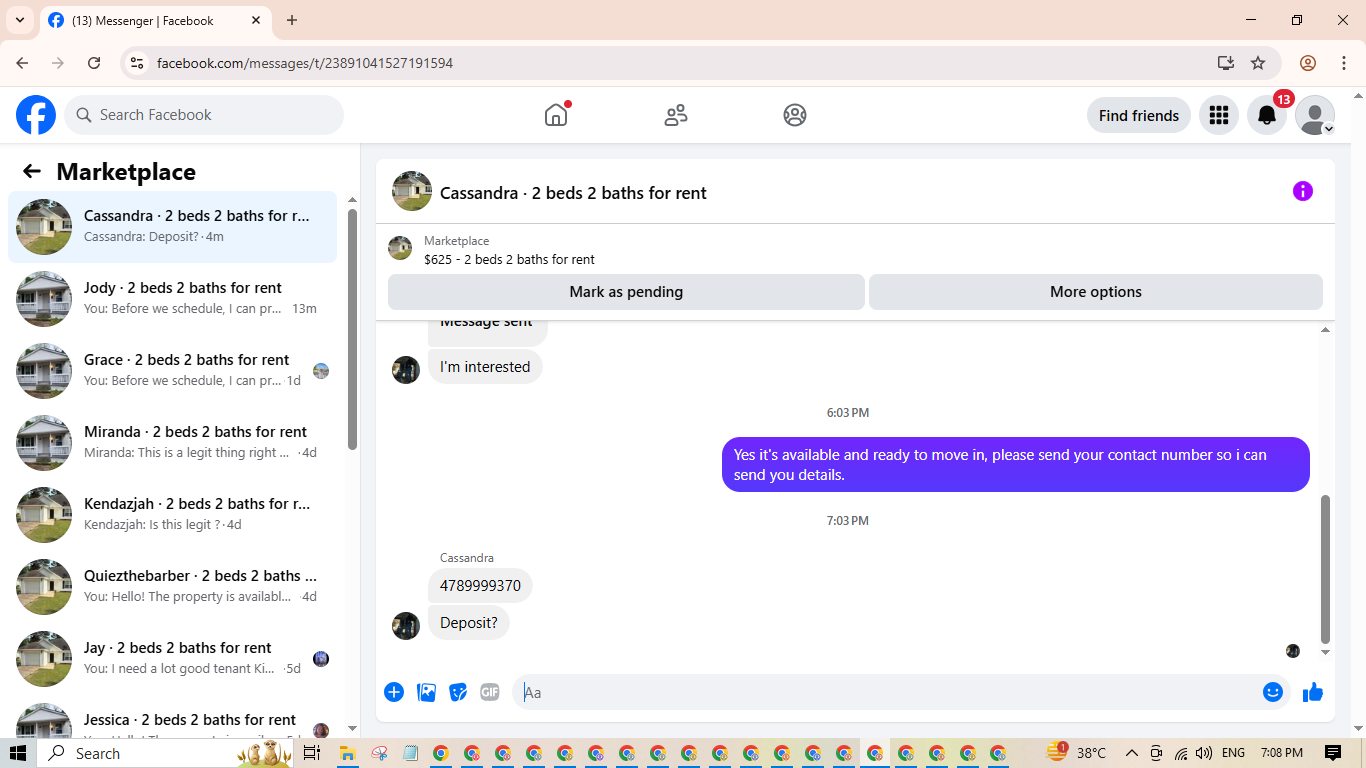Open File Explorer from taskbar

(x=348, y=753)
